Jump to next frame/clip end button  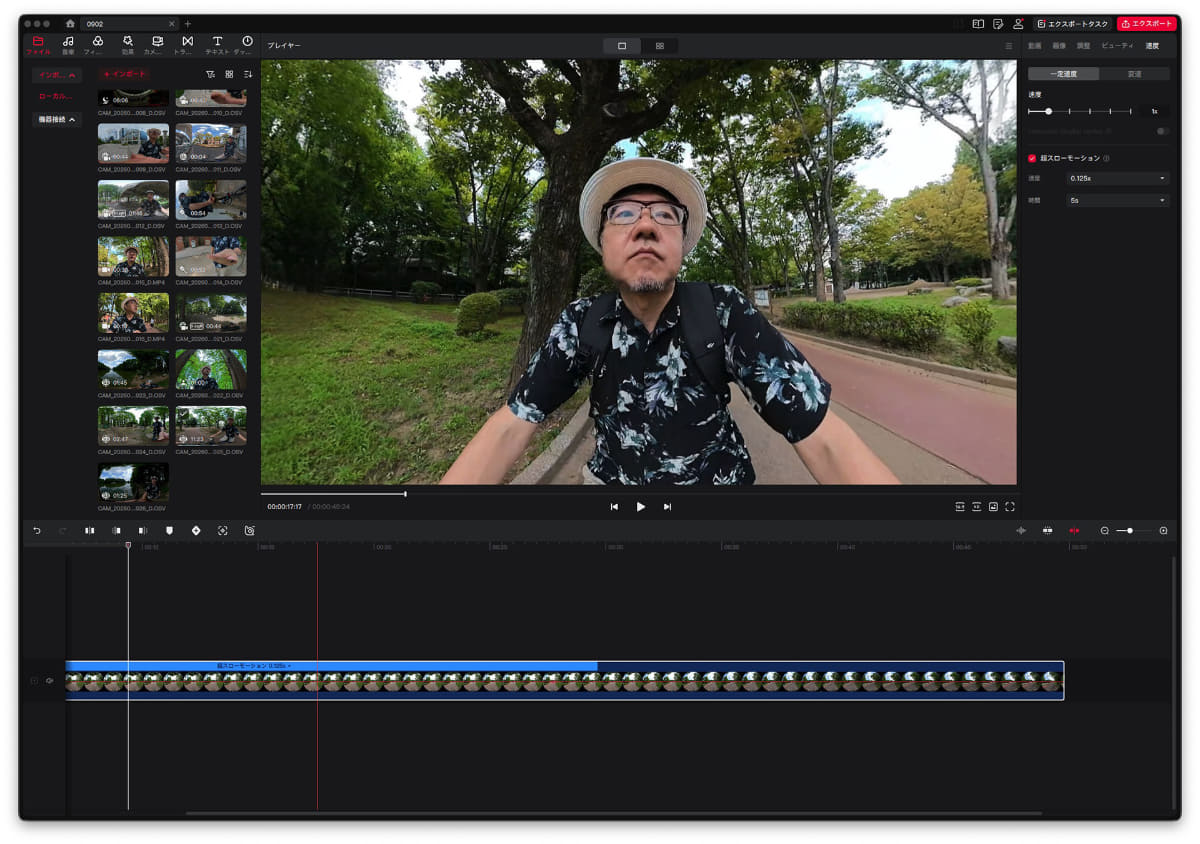tap(667, 507)
